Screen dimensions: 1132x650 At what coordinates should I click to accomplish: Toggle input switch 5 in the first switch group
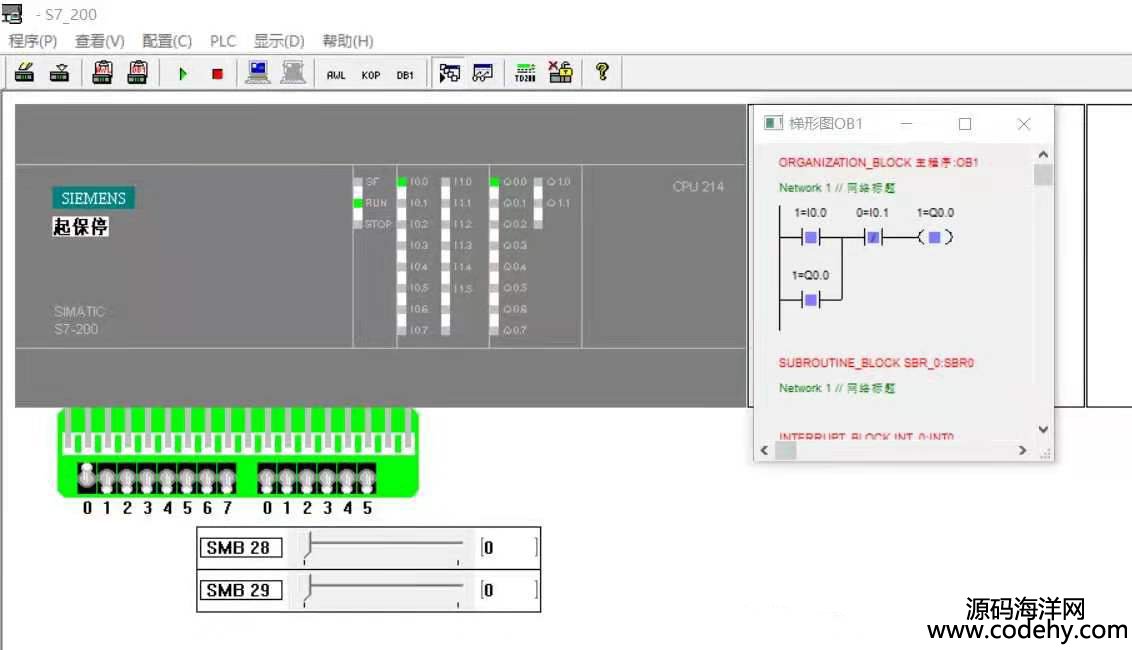(187, 477)
